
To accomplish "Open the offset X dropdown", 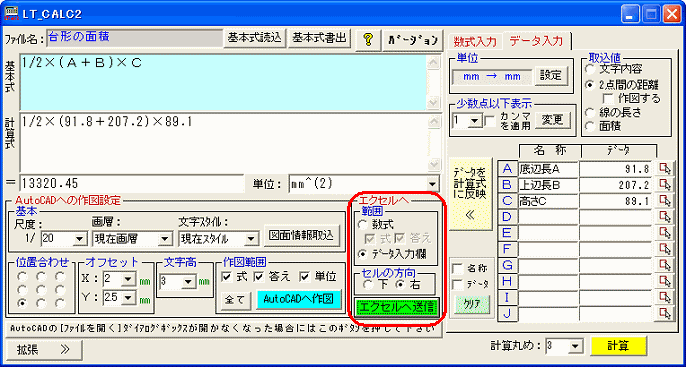I will click(127, 278).
